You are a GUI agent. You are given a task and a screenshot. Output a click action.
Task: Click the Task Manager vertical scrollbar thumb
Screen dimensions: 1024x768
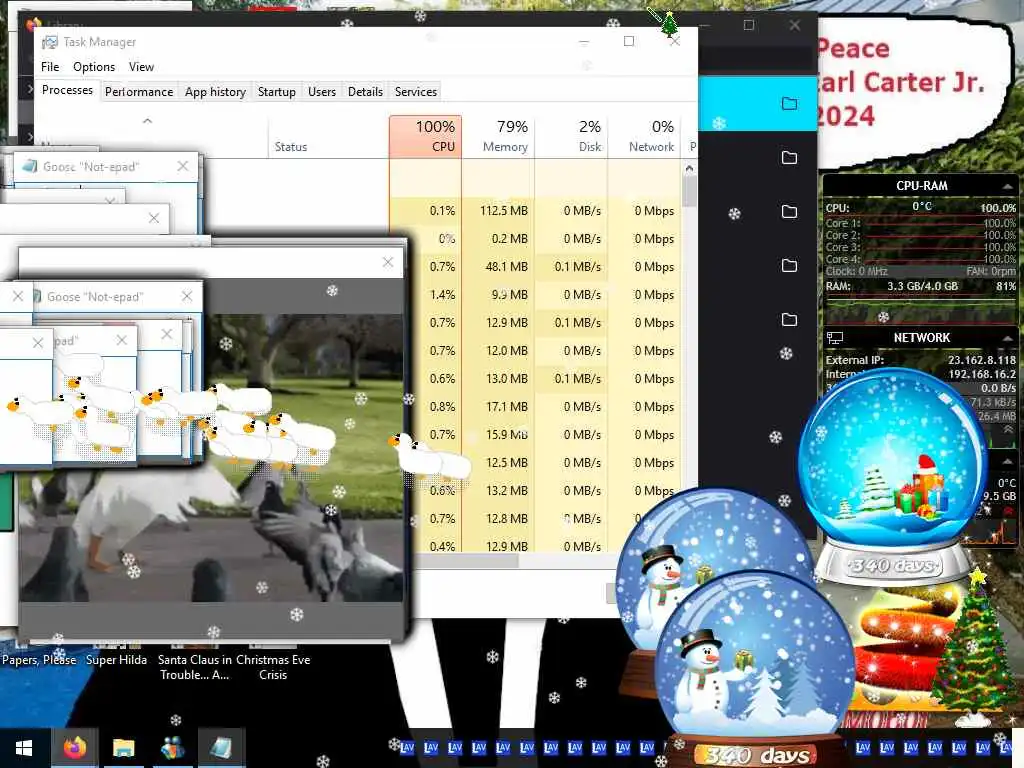(x=689, y=191)
